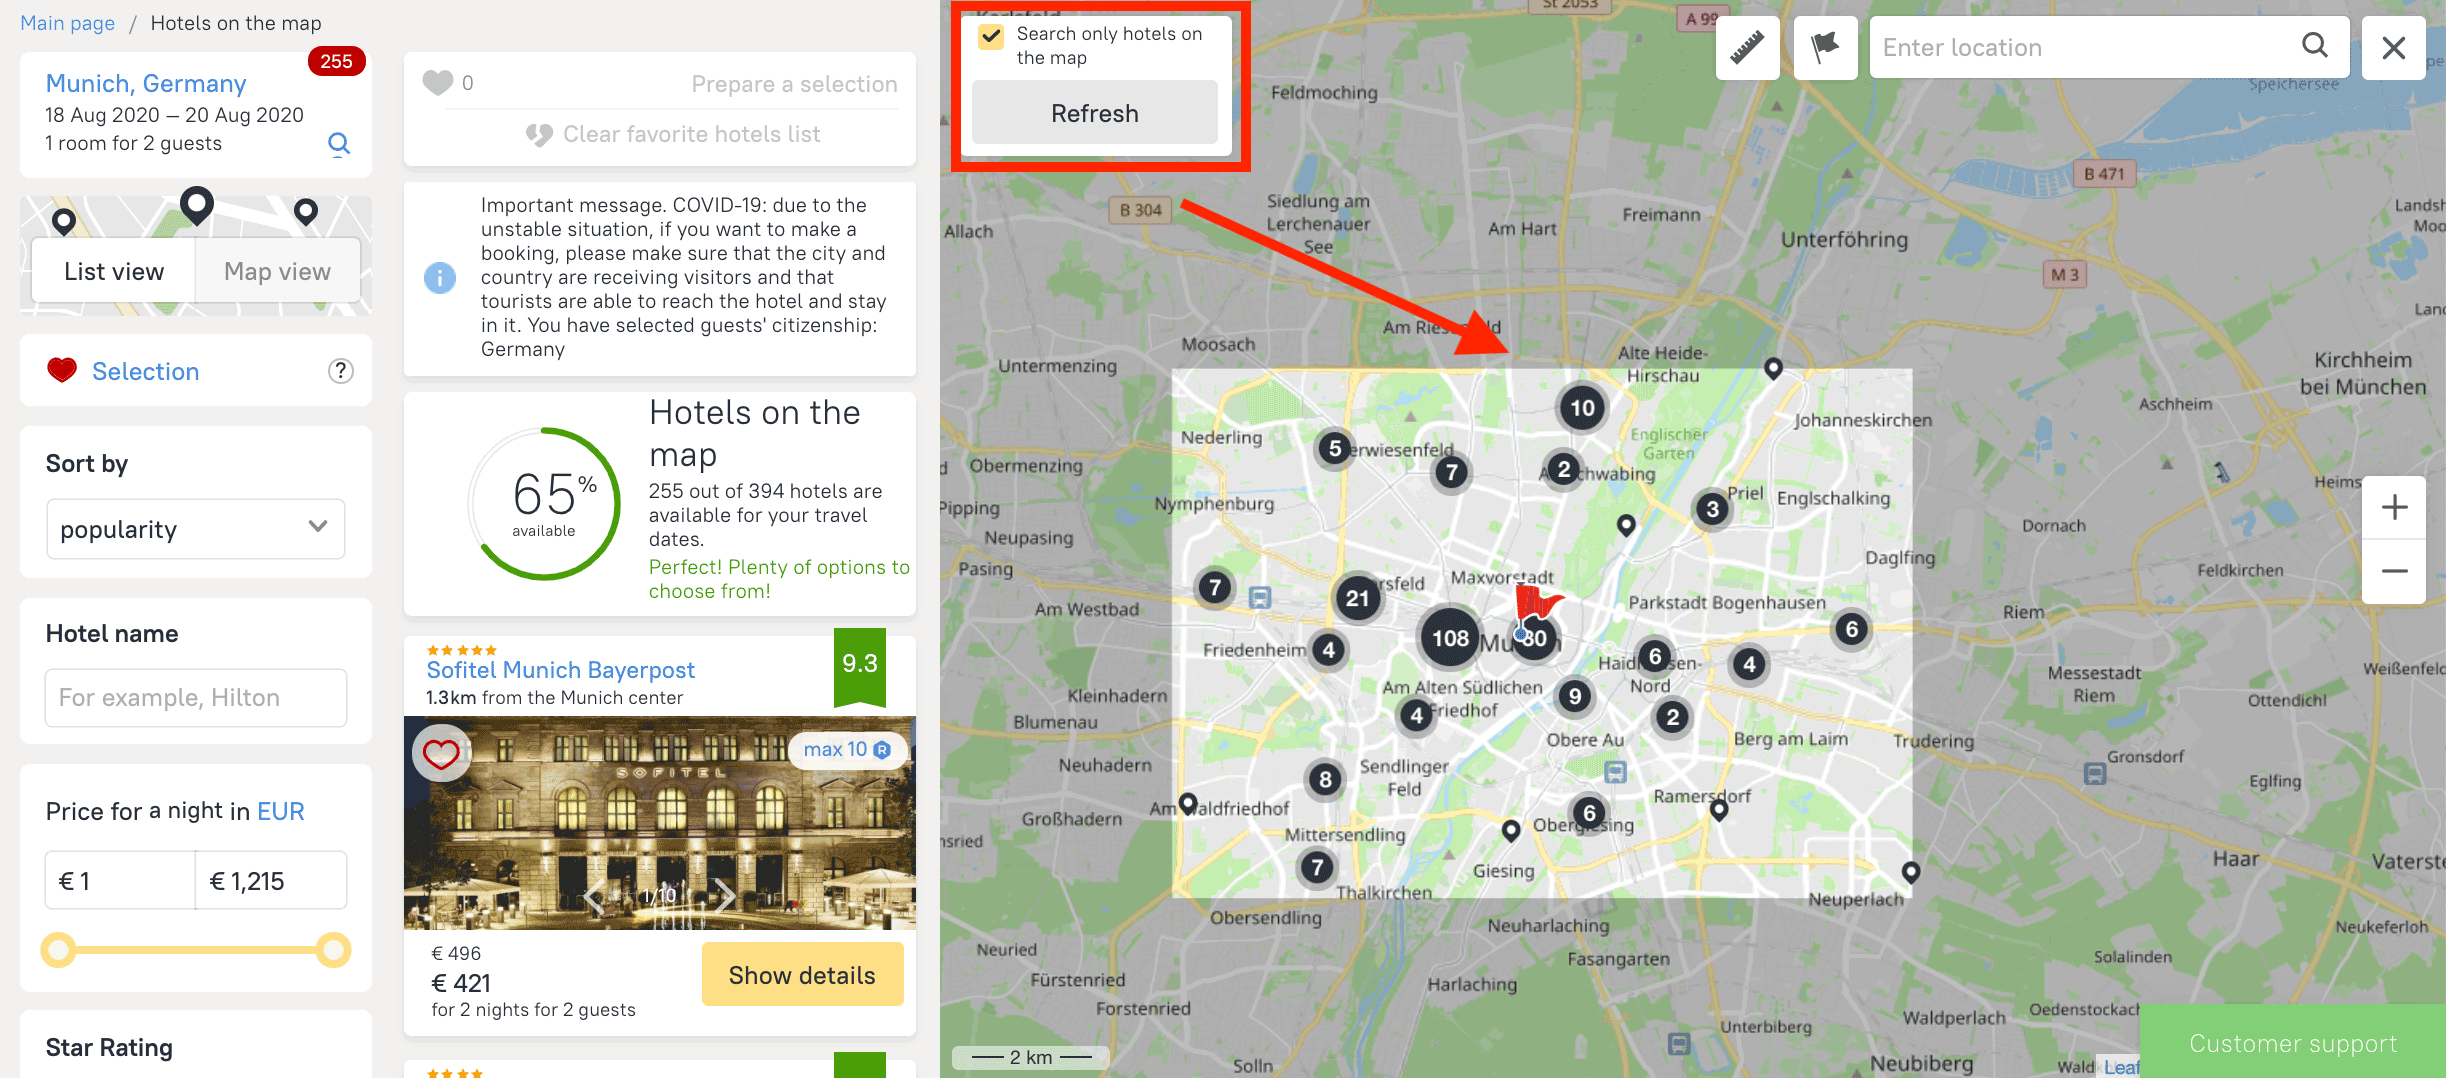
Task: Click the flag marker tool icon
Action: coord(1825,47)
